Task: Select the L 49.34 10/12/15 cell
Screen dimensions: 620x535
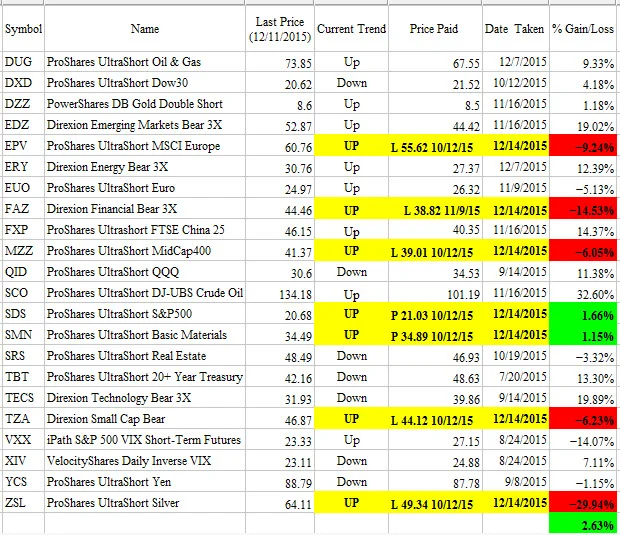Action: point(435,502)
